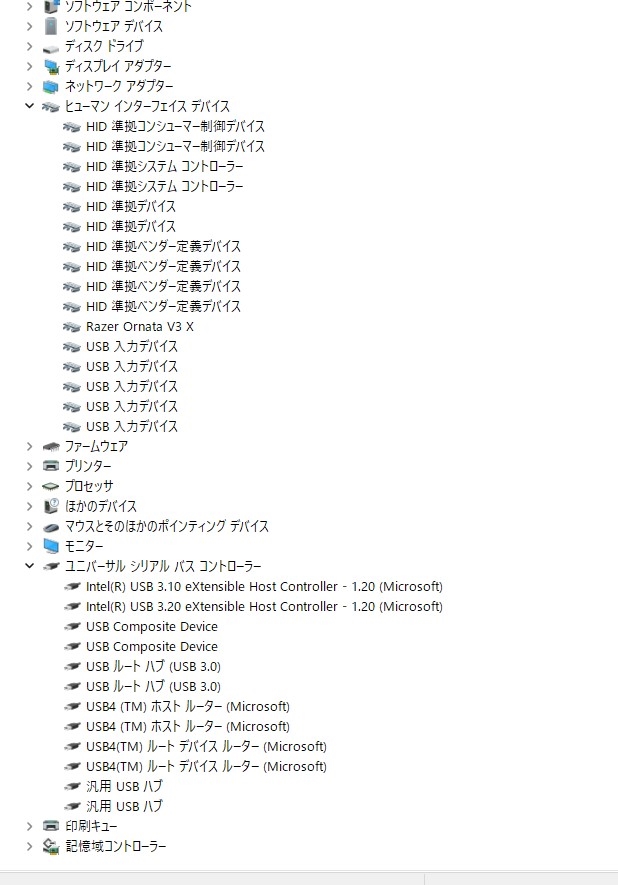Select the ファームウェア chip icon
This screenshot has height=885, width=618.
51,447
